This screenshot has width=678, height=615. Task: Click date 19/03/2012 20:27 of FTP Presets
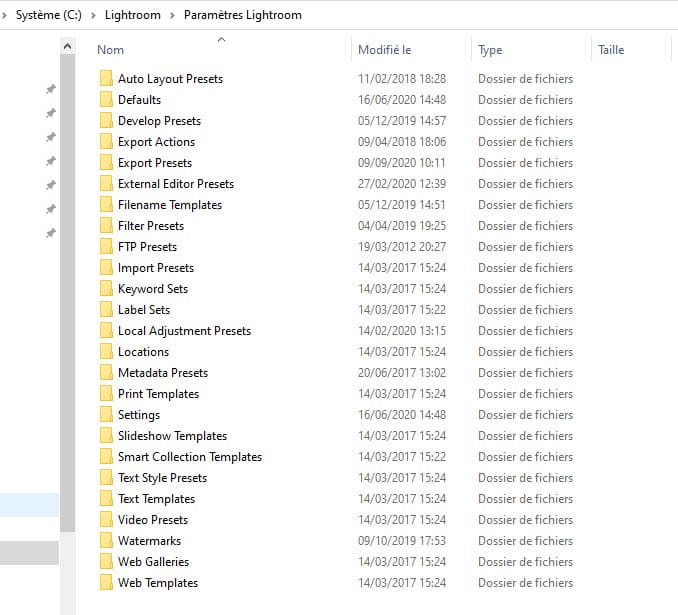[x=402, y=247]
